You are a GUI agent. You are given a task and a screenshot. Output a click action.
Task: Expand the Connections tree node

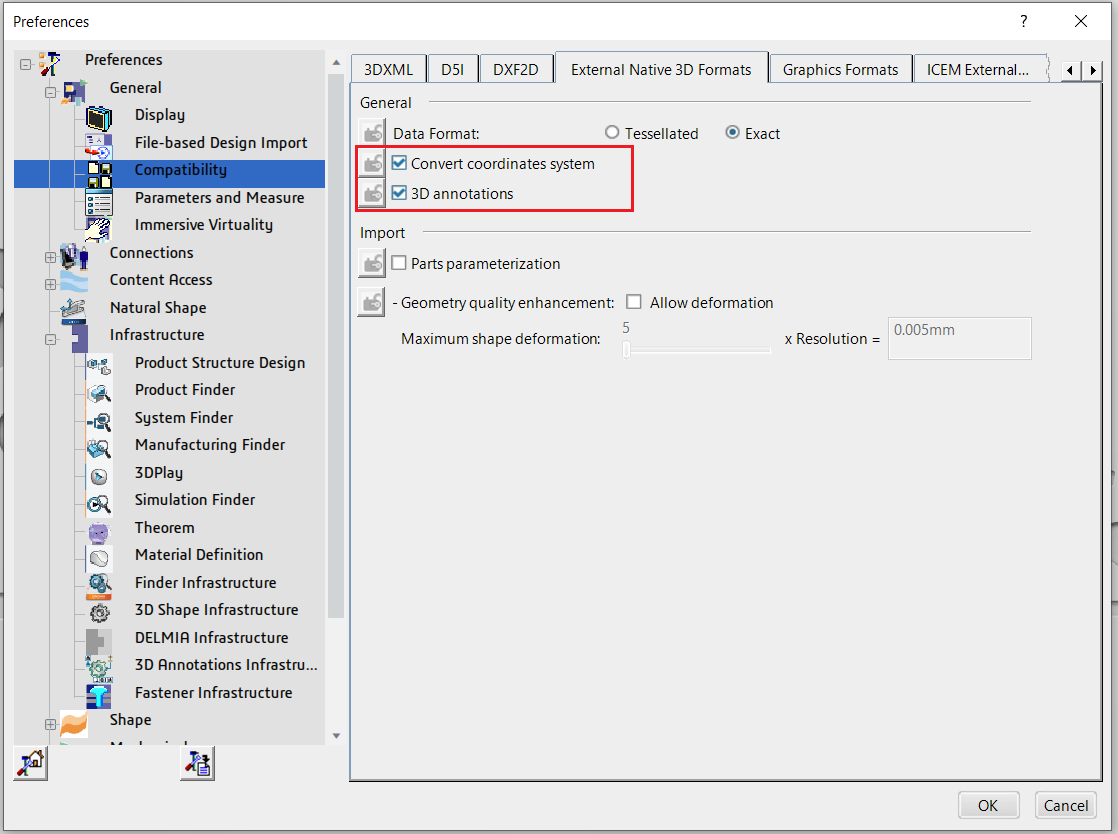[51, 257]
